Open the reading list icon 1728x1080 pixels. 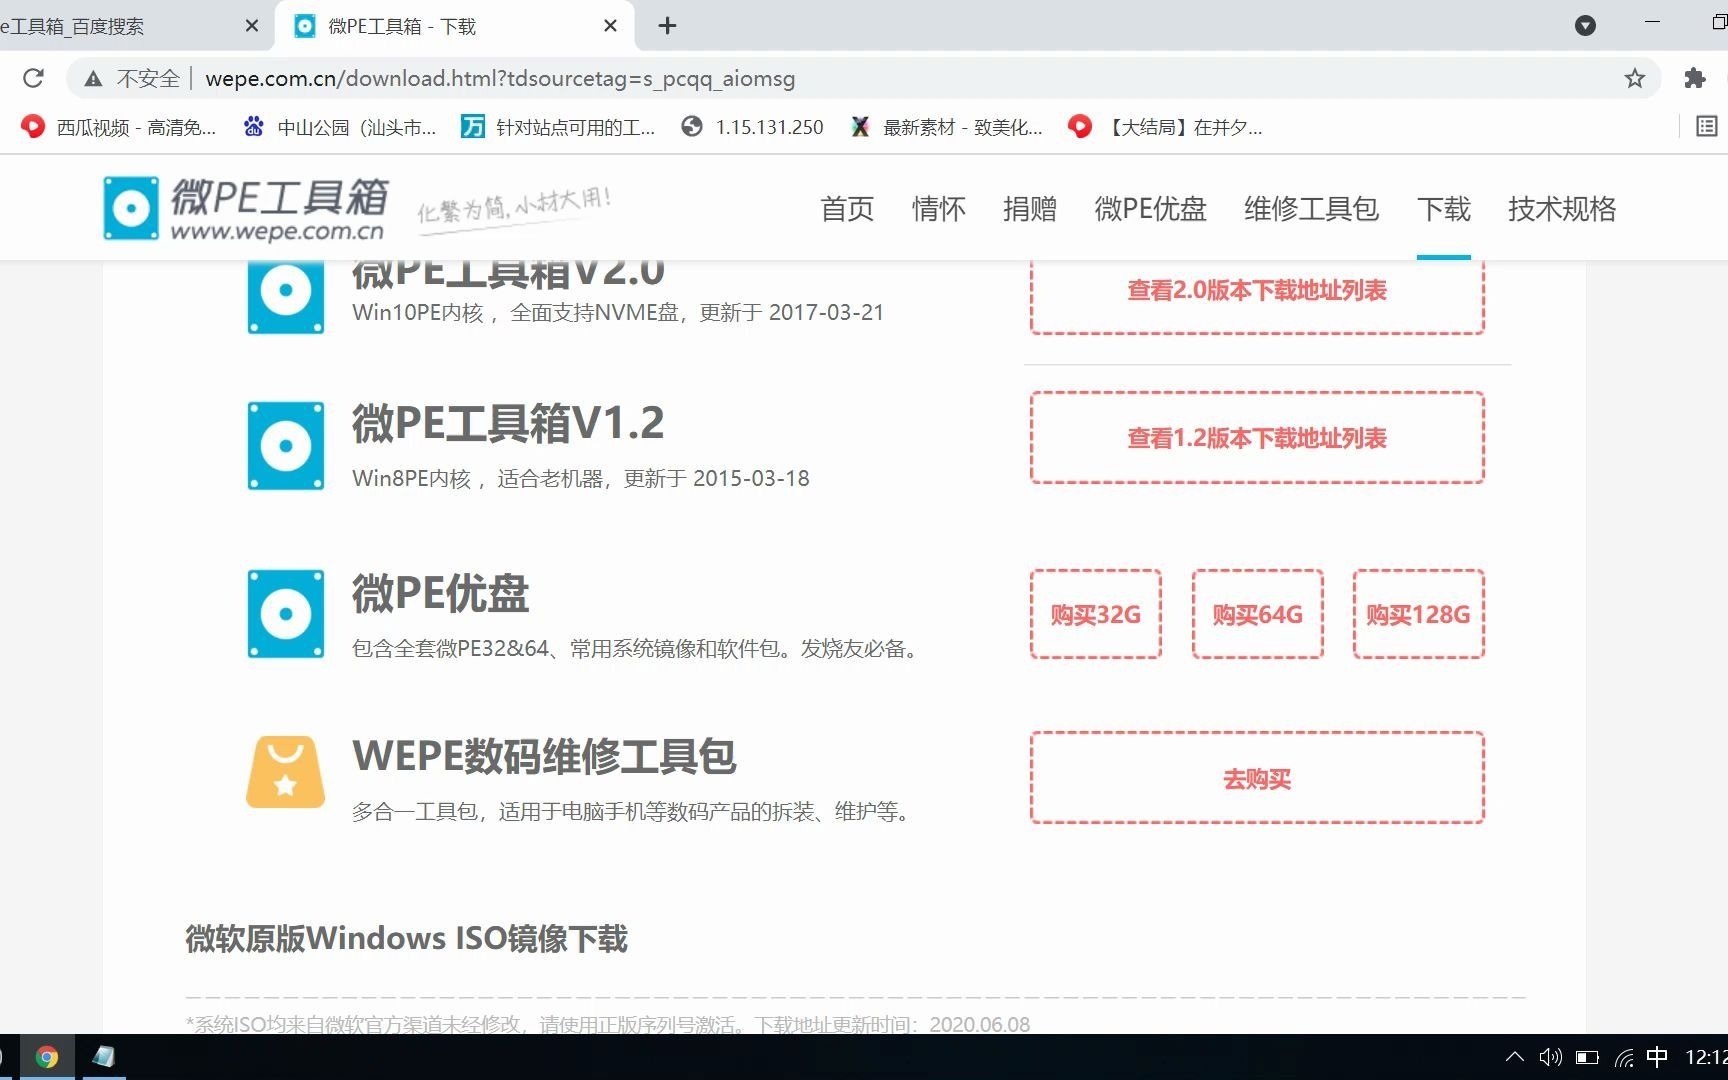[1707, 126]
